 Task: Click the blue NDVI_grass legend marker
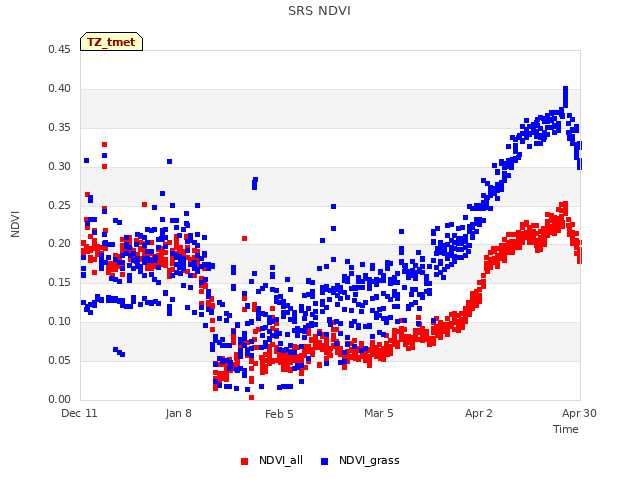(x=324, y=461)
